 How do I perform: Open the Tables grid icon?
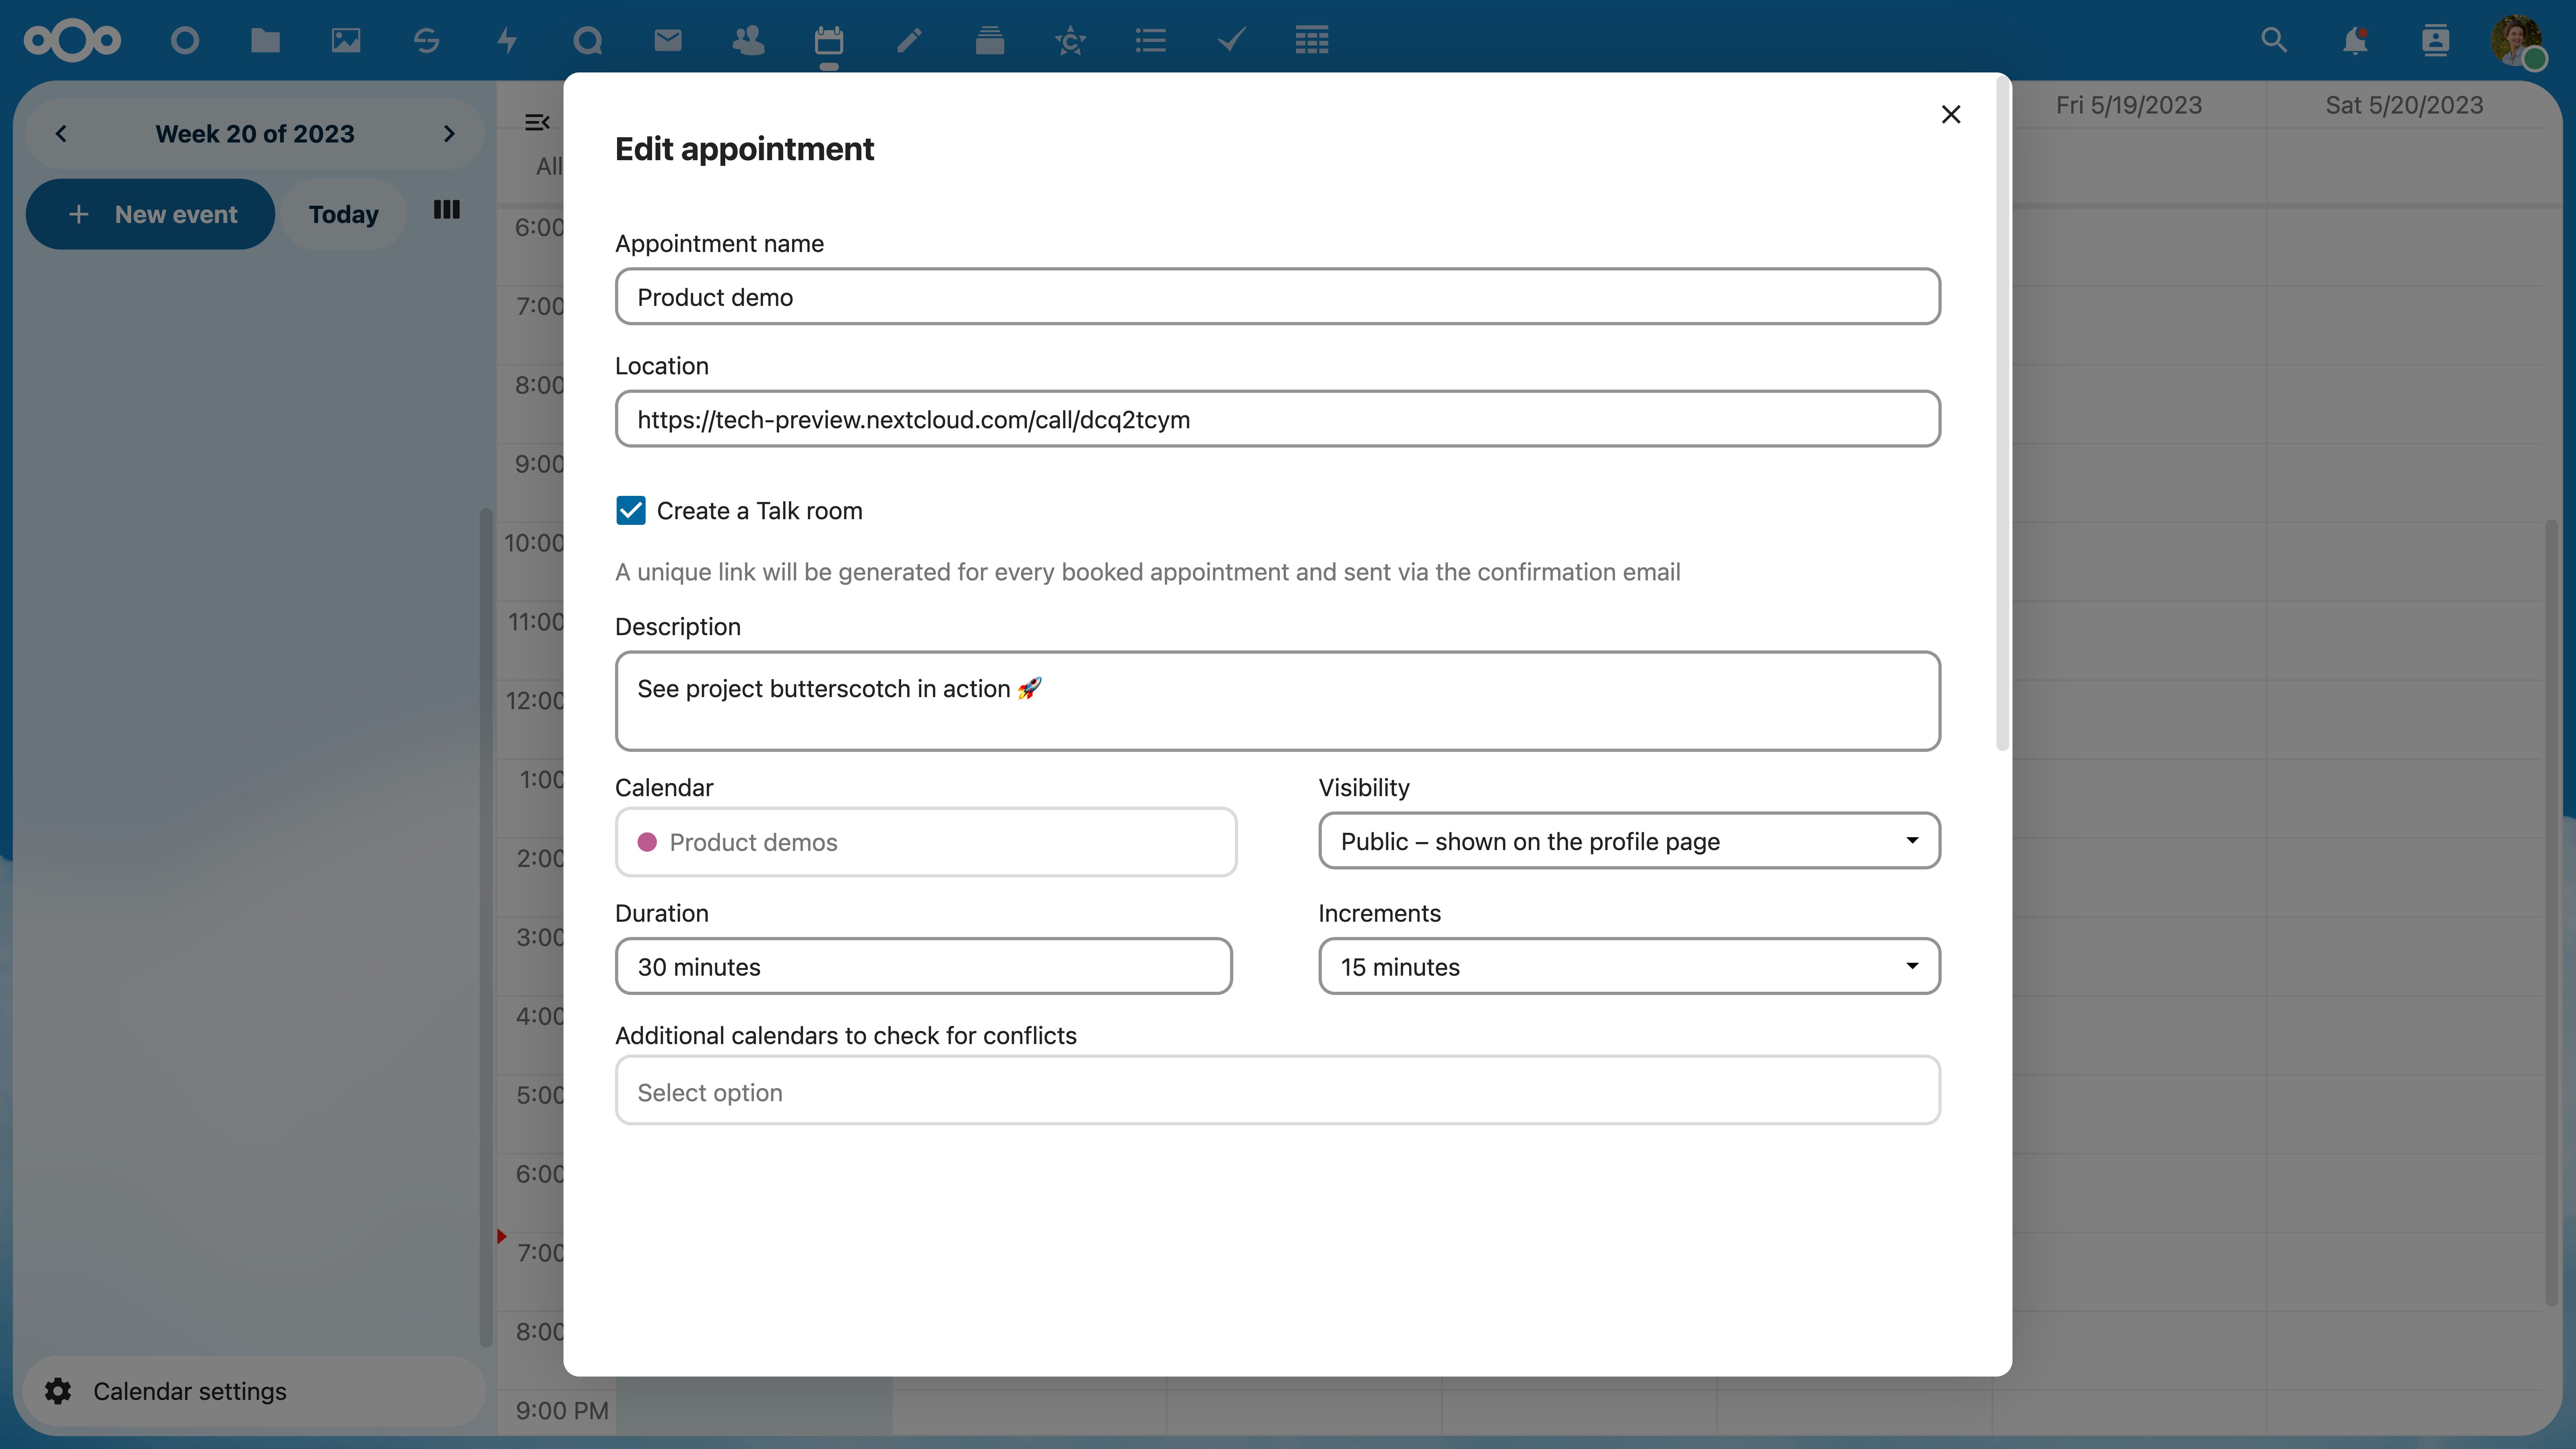pyautogui.click(x=1312, y=40)
